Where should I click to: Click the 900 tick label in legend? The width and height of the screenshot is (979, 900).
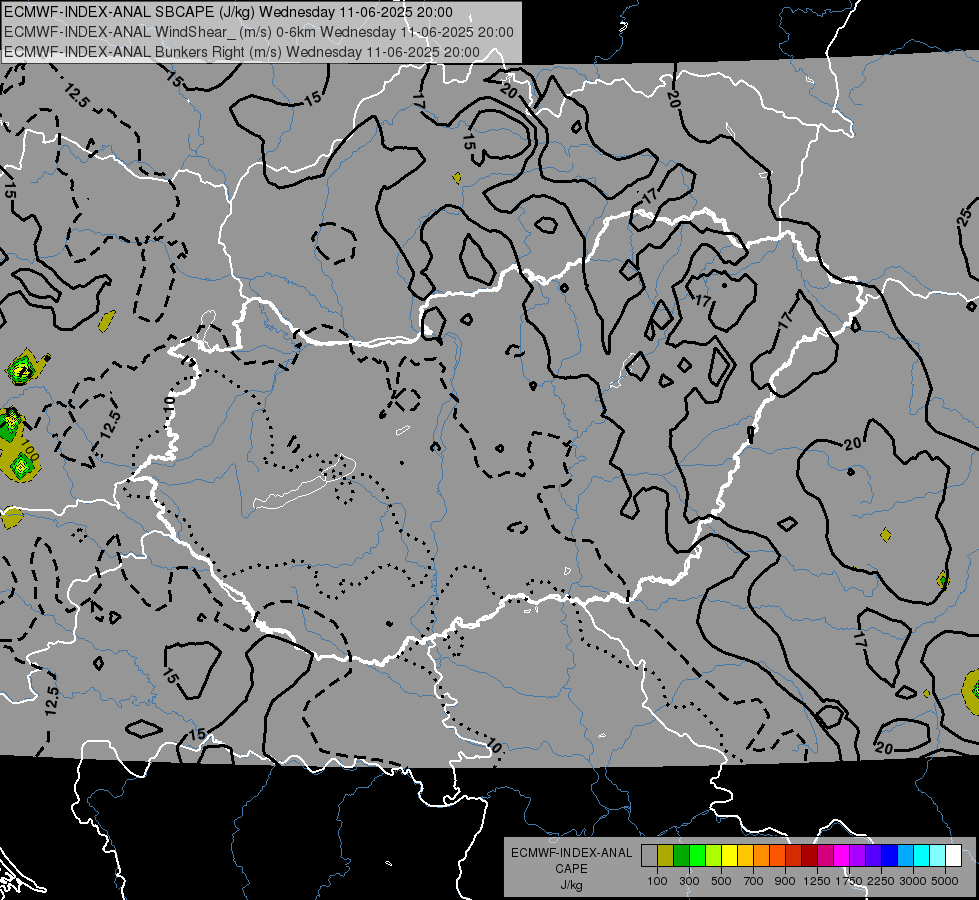point(785,881)
